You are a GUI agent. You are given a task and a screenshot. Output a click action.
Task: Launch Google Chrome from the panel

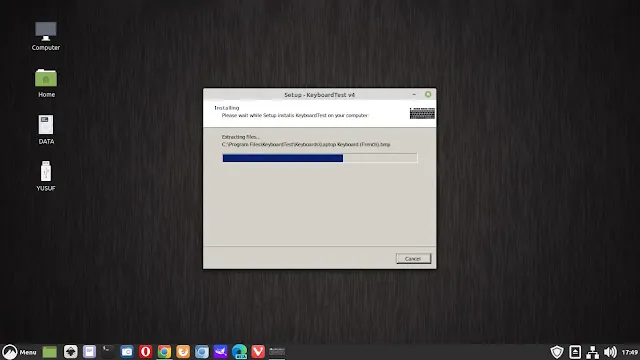pos(164,352)
